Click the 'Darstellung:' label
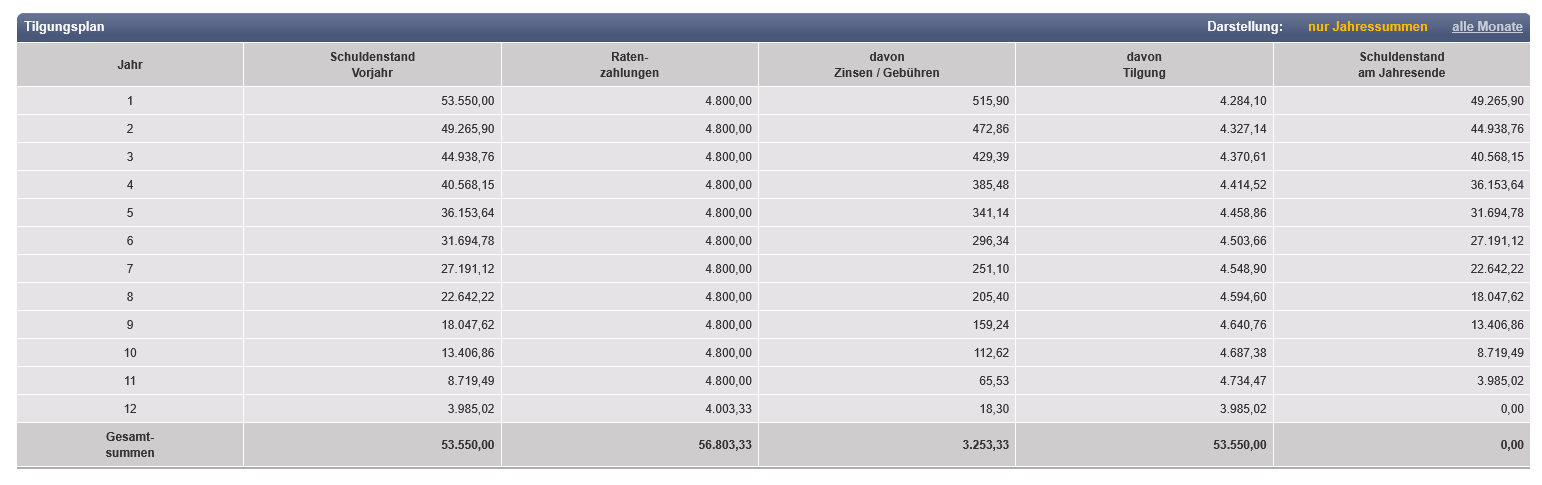The image size is (1542, 485). click(x=1244, y=27)
